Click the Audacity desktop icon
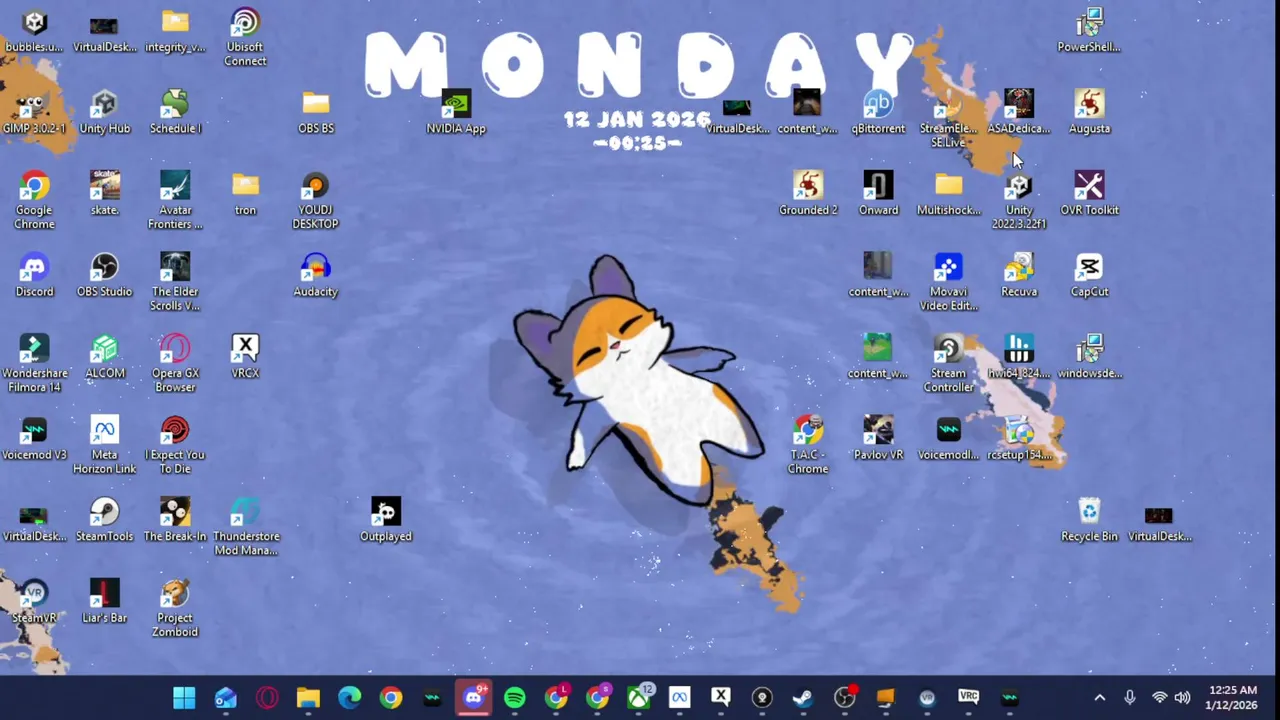 (x=316, y=275)
